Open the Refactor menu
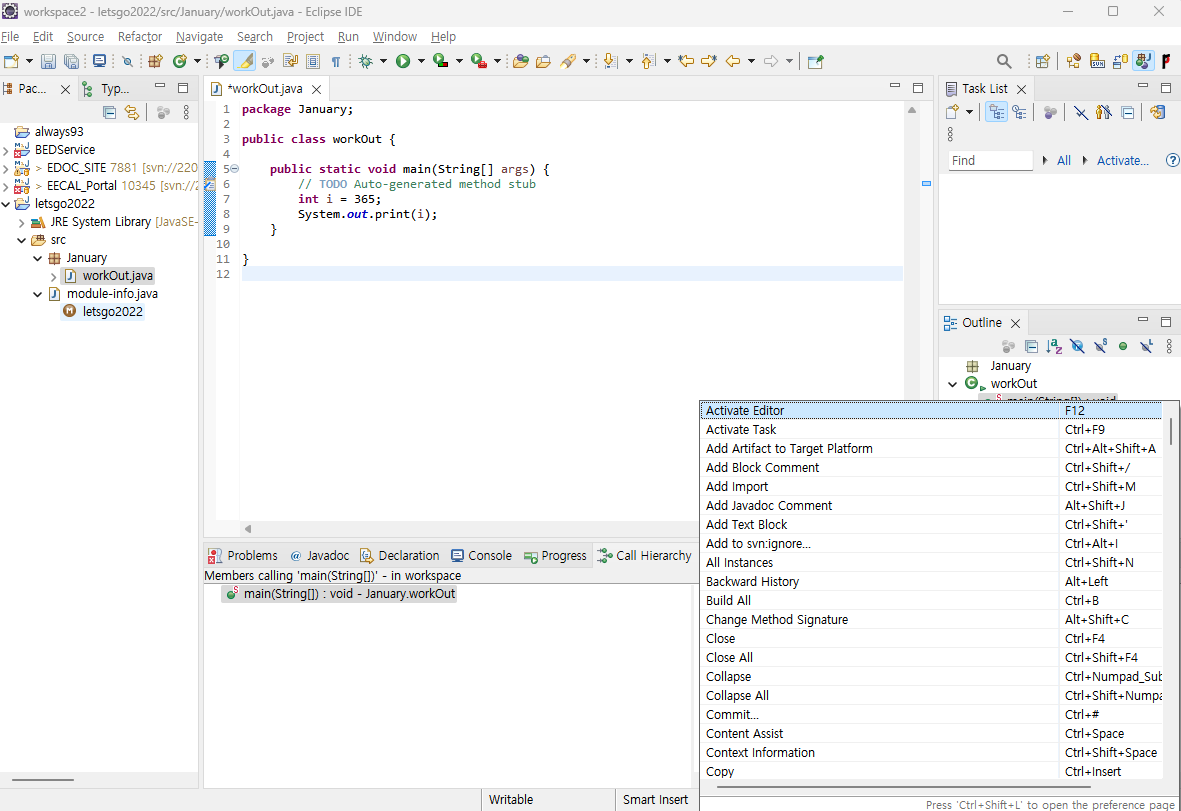 click(x=139, y=36)
